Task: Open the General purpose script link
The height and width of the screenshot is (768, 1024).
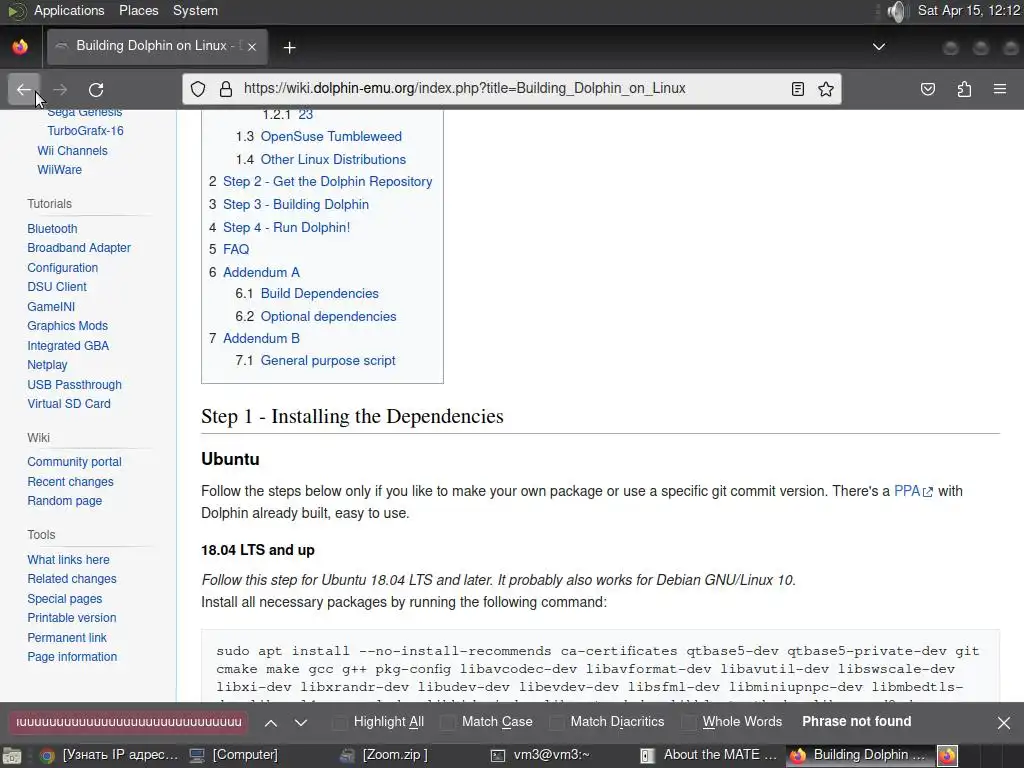Action: tap(328, 360)
